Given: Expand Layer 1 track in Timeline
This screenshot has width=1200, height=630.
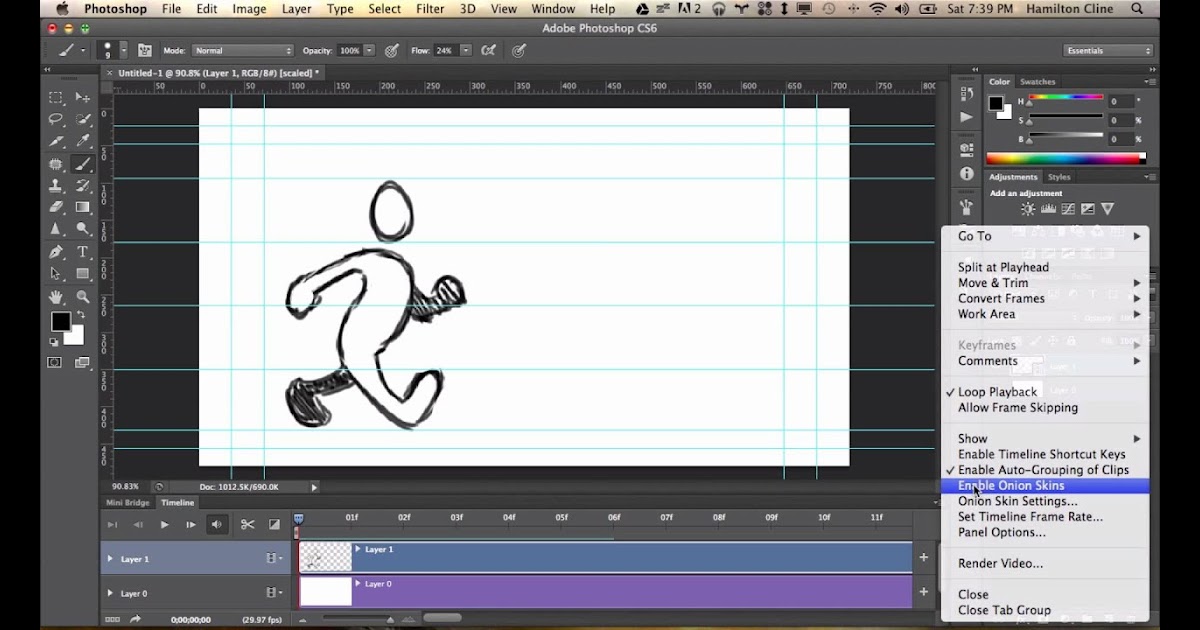Looking at the screenshot, I should 110,559.
